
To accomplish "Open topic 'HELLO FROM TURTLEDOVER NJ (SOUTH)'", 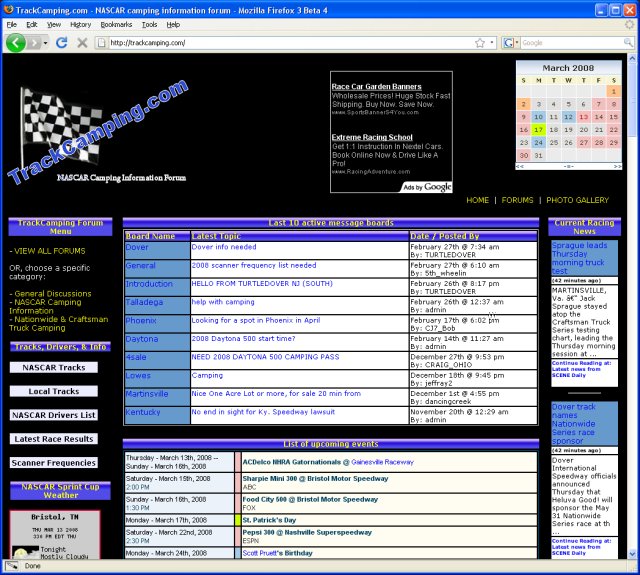I will click(x=262, y=284).
